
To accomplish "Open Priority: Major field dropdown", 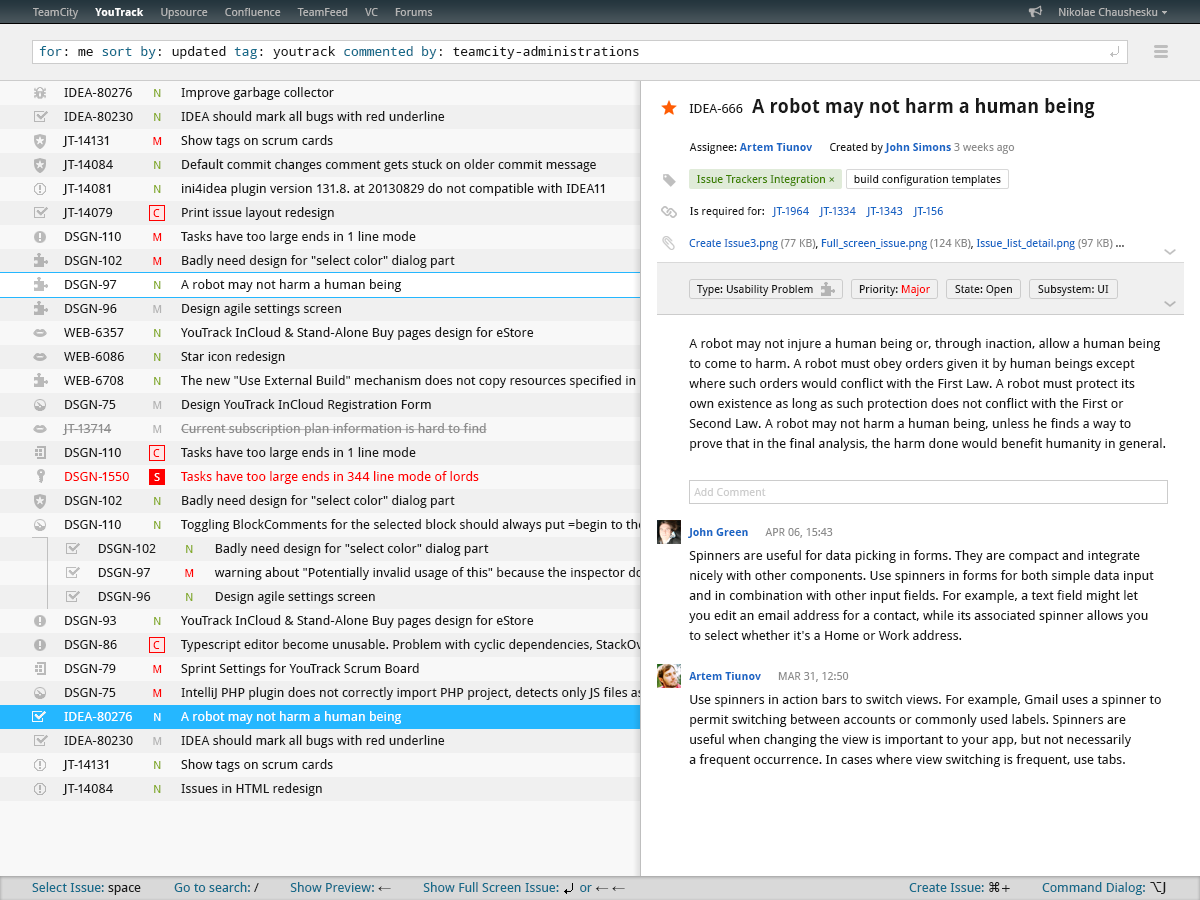I will pos(894,289).
